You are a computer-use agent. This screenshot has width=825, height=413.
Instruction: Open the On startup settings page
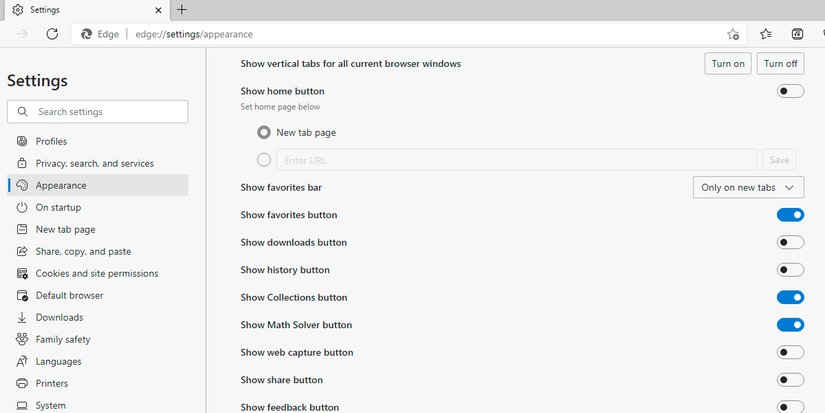58,207
